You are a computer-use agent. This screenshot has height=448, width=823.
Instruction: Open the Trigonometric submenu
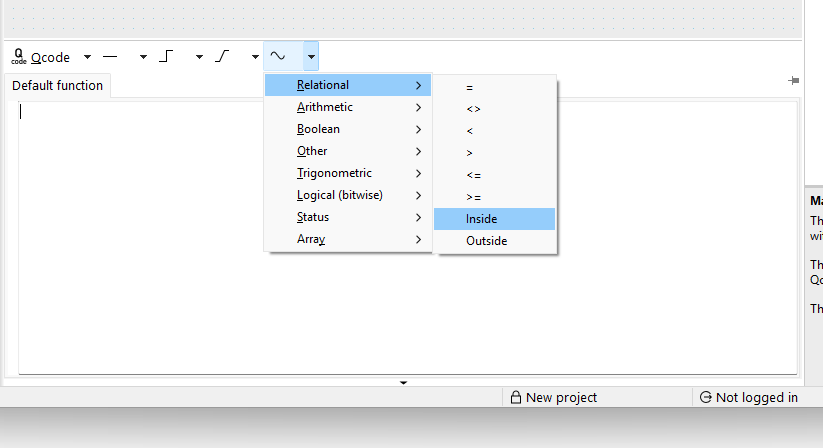point(348,173)
